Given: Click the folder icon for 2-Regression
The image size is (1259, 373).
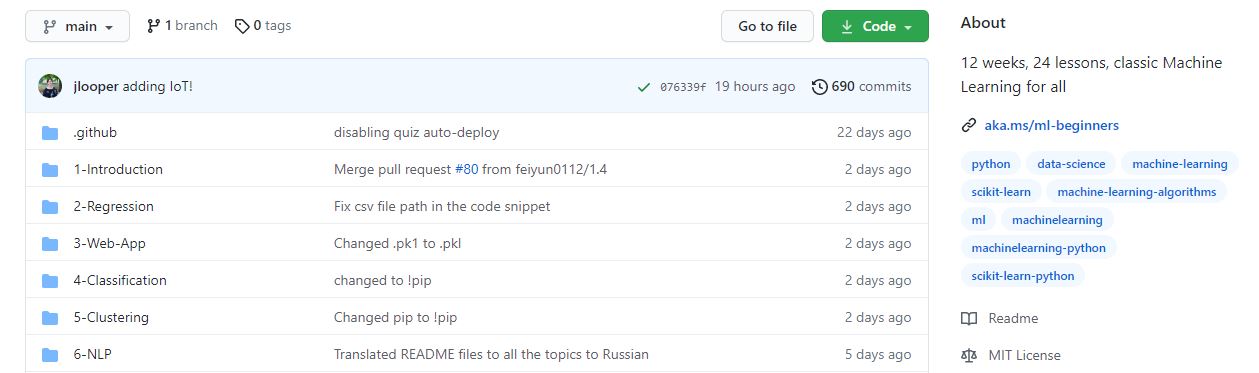Looking at the screenshot, I should point(50,207).
